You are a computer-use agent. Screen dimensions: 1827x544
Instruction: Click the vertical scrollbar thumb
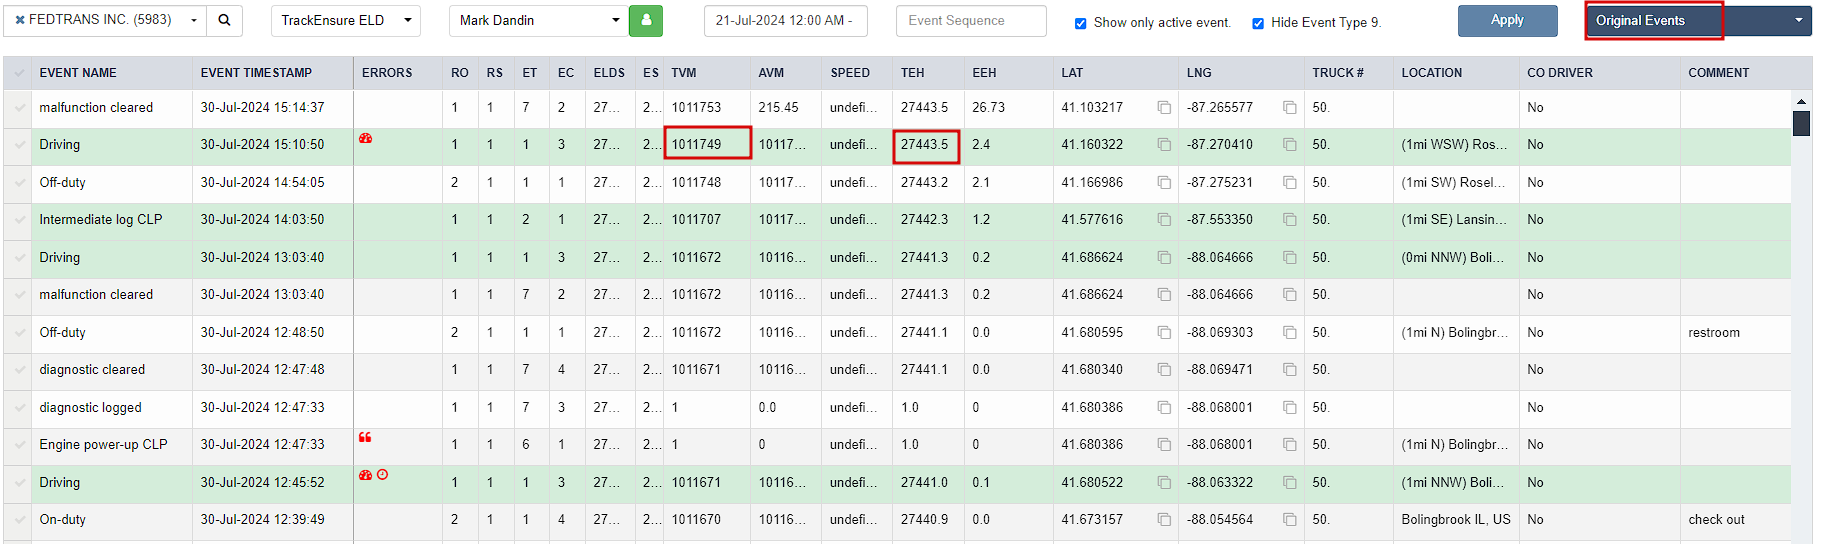[x=1801, y=123]
